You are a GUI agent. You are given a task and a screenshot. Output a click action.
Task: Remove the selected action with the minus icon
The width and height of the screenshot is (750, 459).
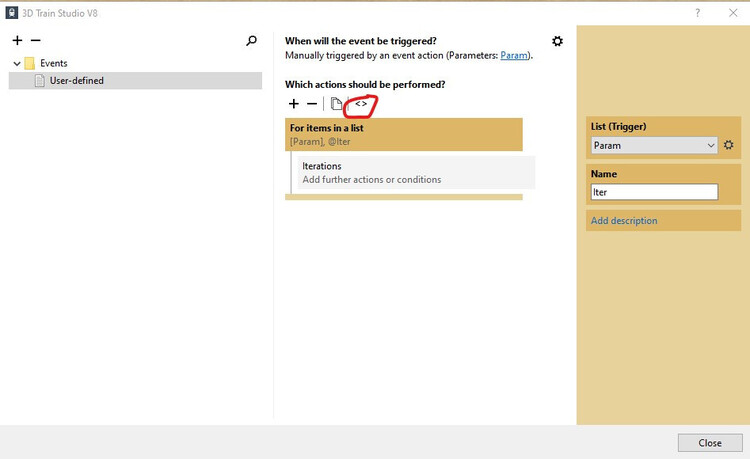[x=312, y=104]
